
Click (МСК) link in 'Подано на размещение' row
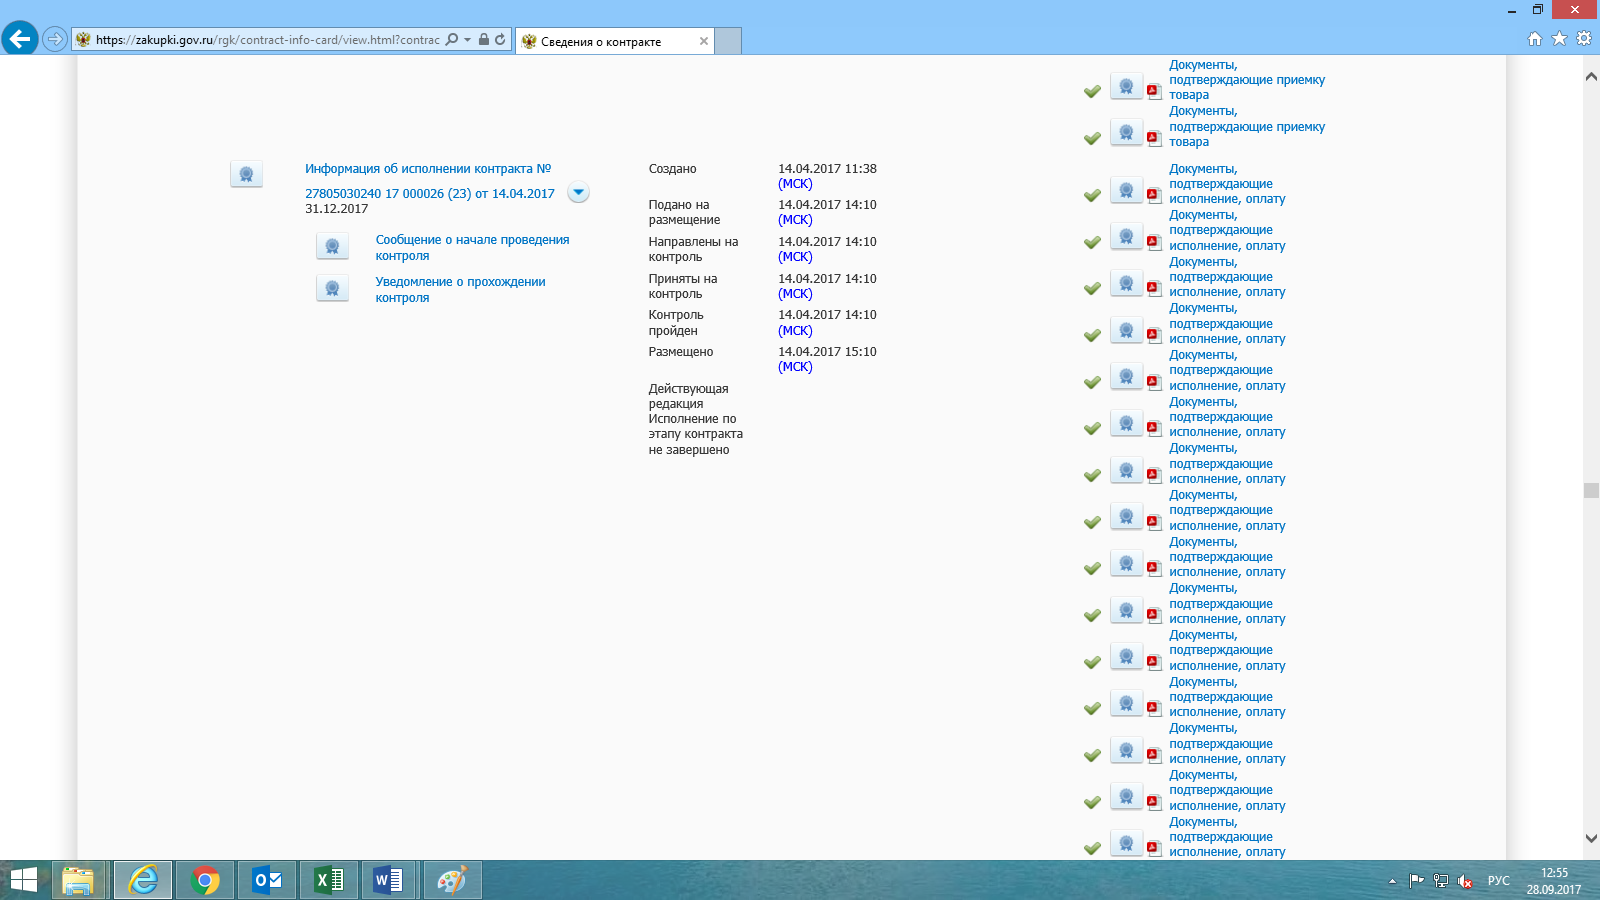click(x=795, y=220)
